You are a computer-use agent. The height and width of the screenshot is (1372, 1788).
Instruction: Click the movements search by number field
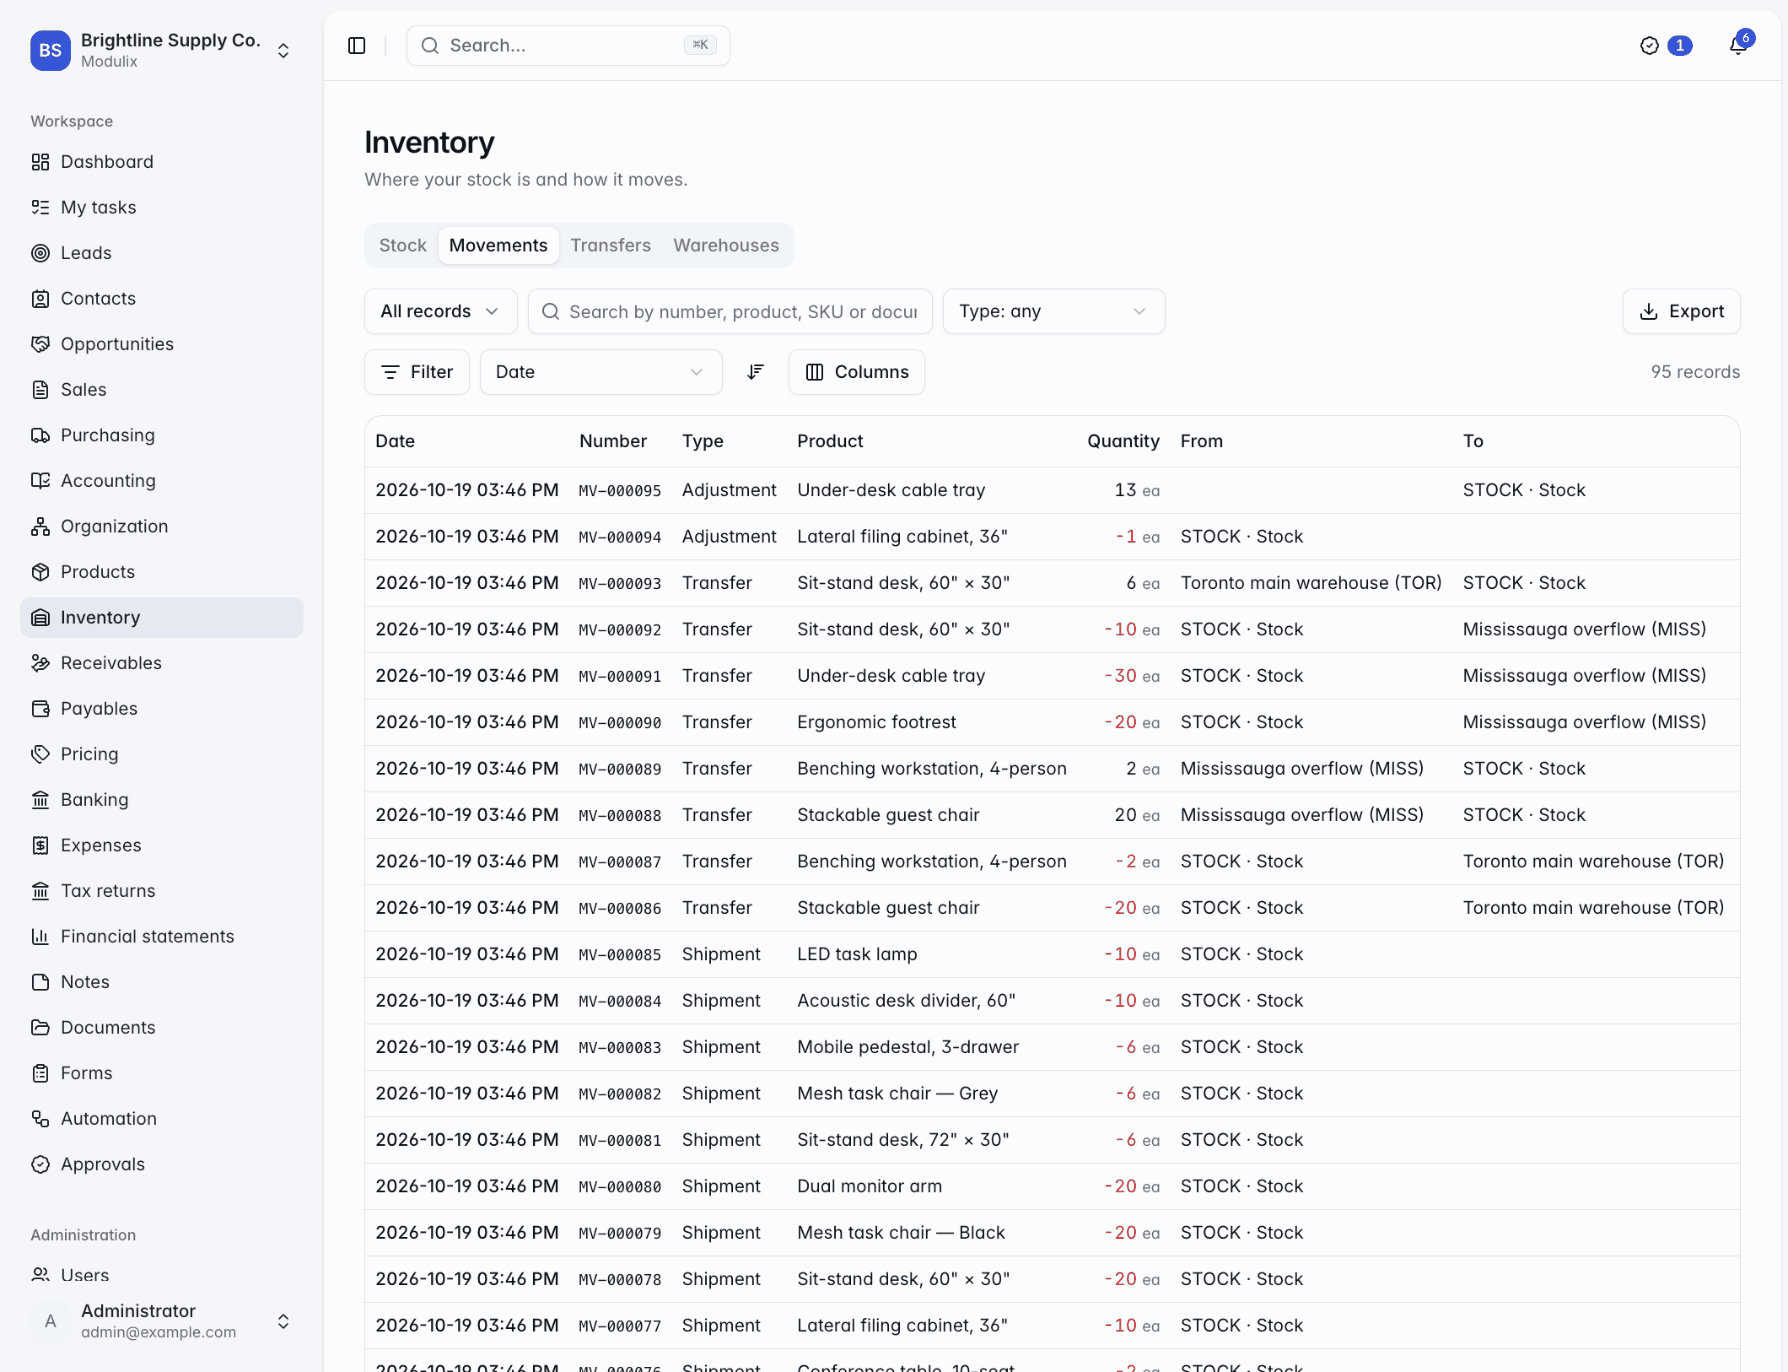(x=730, y=312)
